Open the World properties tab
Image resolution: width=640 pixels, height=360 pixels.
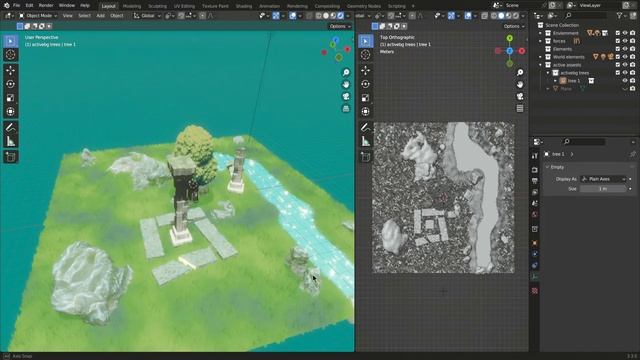(x=535, y=214)
